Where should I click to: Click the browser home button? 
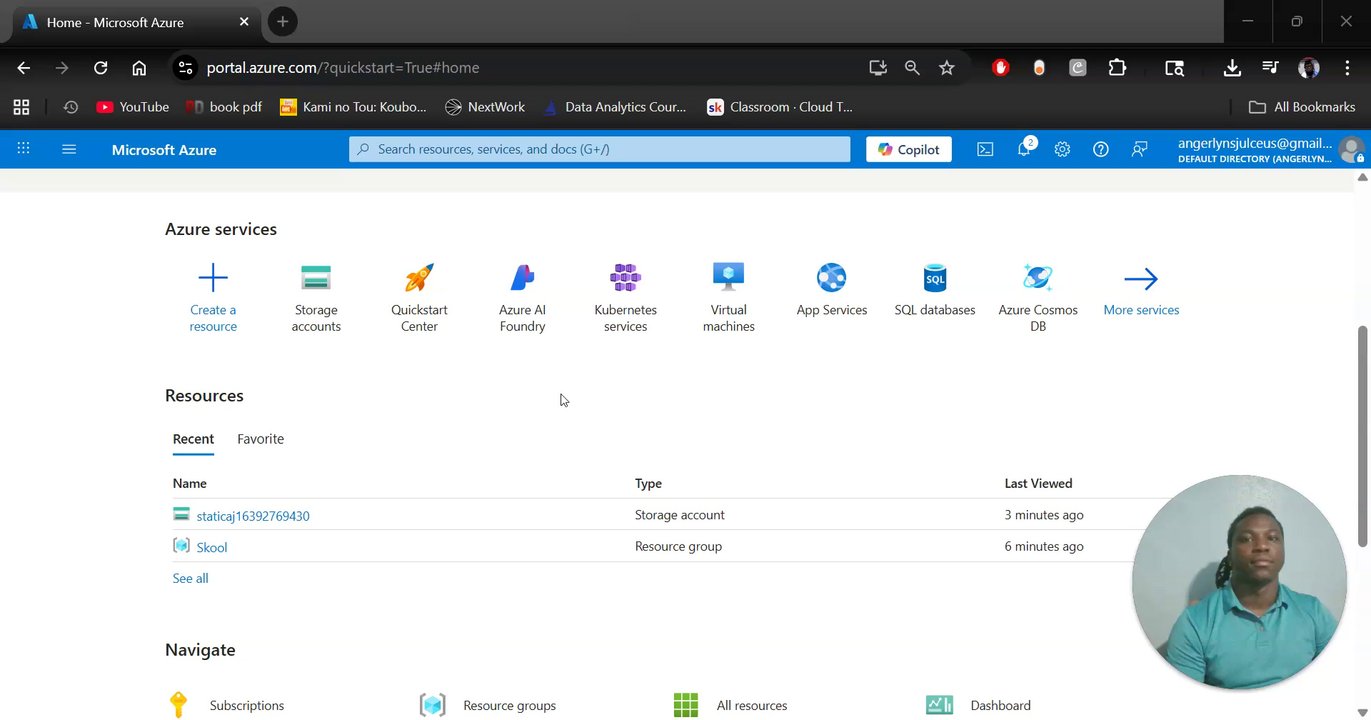[139, 68]
